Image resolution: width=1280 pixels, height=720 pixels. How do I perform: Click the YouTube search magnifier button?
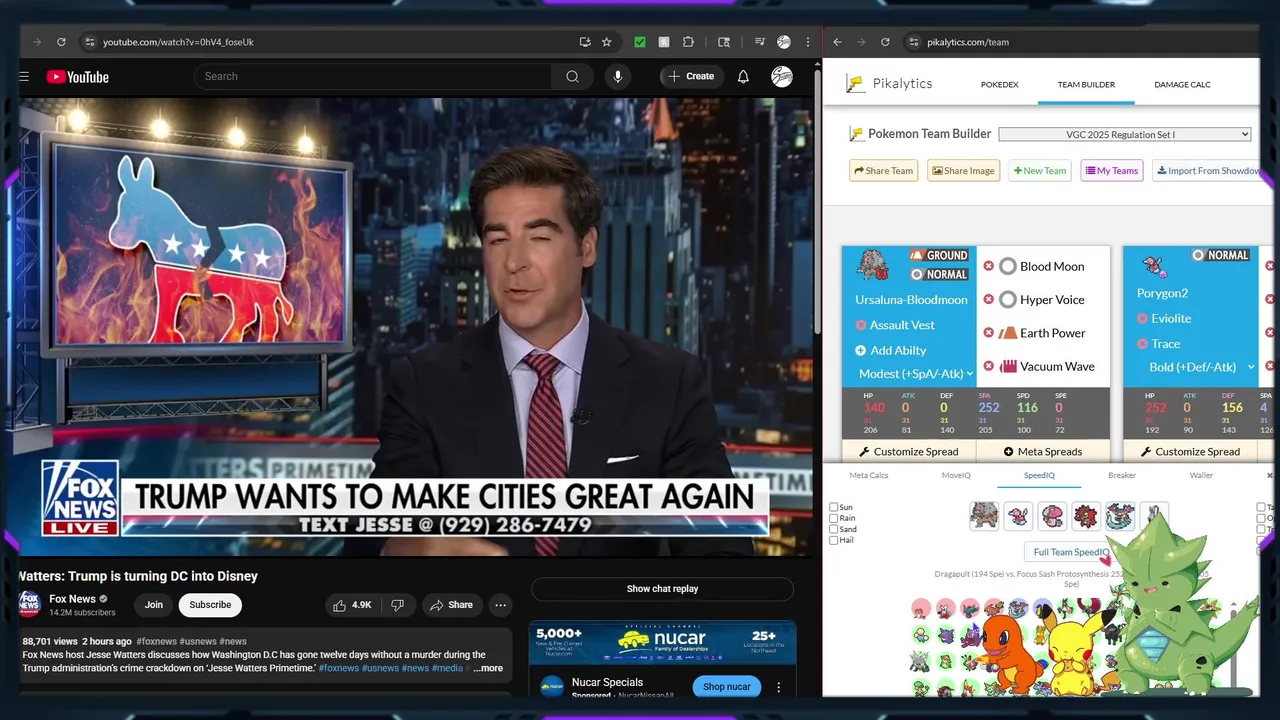pos(572,76)
